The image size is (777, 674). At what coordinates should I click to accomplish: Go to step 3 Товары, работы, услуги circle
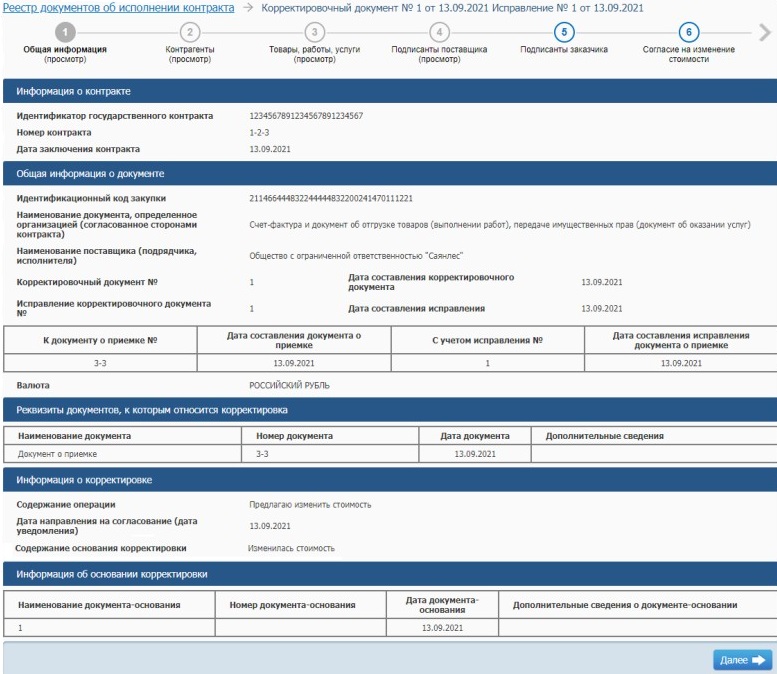pyautogui.click(x=314, y=32)
